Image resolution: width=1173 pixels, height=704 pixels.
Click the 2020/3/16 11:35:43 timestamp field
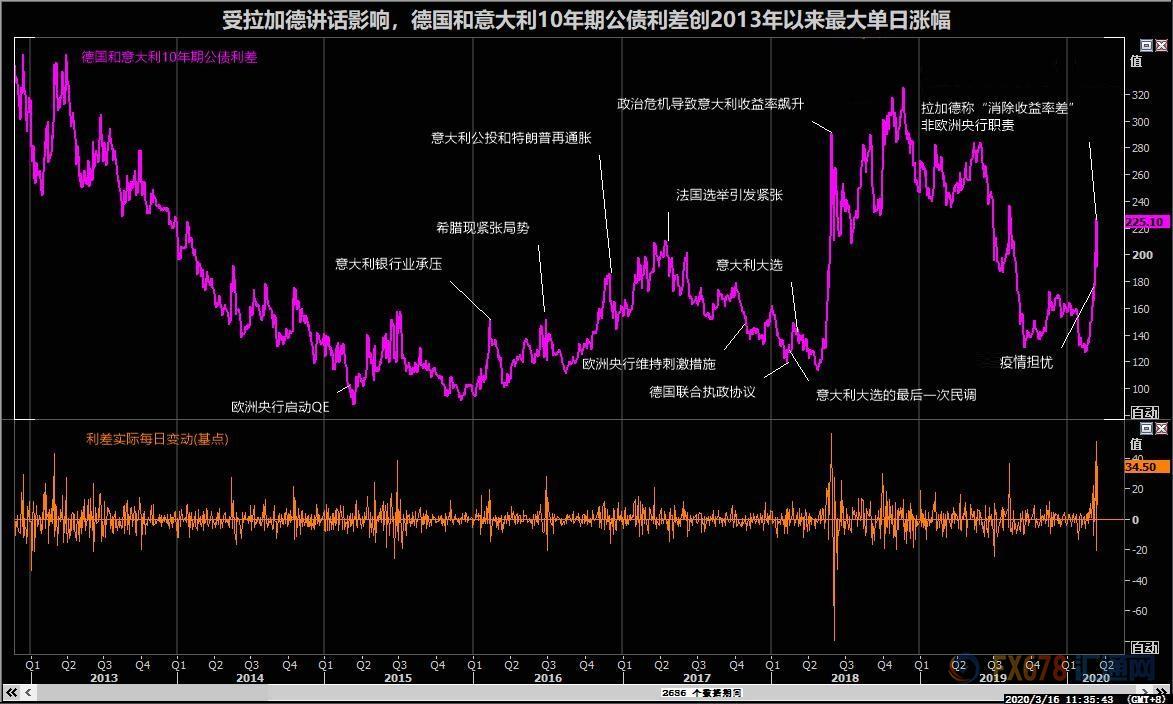(x=1060, y=697)
